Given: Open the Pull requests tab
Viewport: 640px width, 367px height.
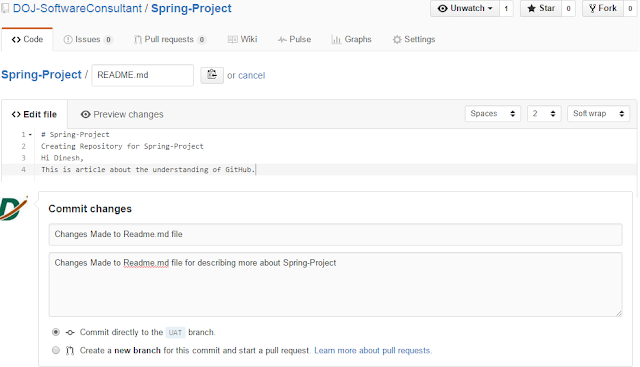Looking at the screenshot, I should pos(170,39).
